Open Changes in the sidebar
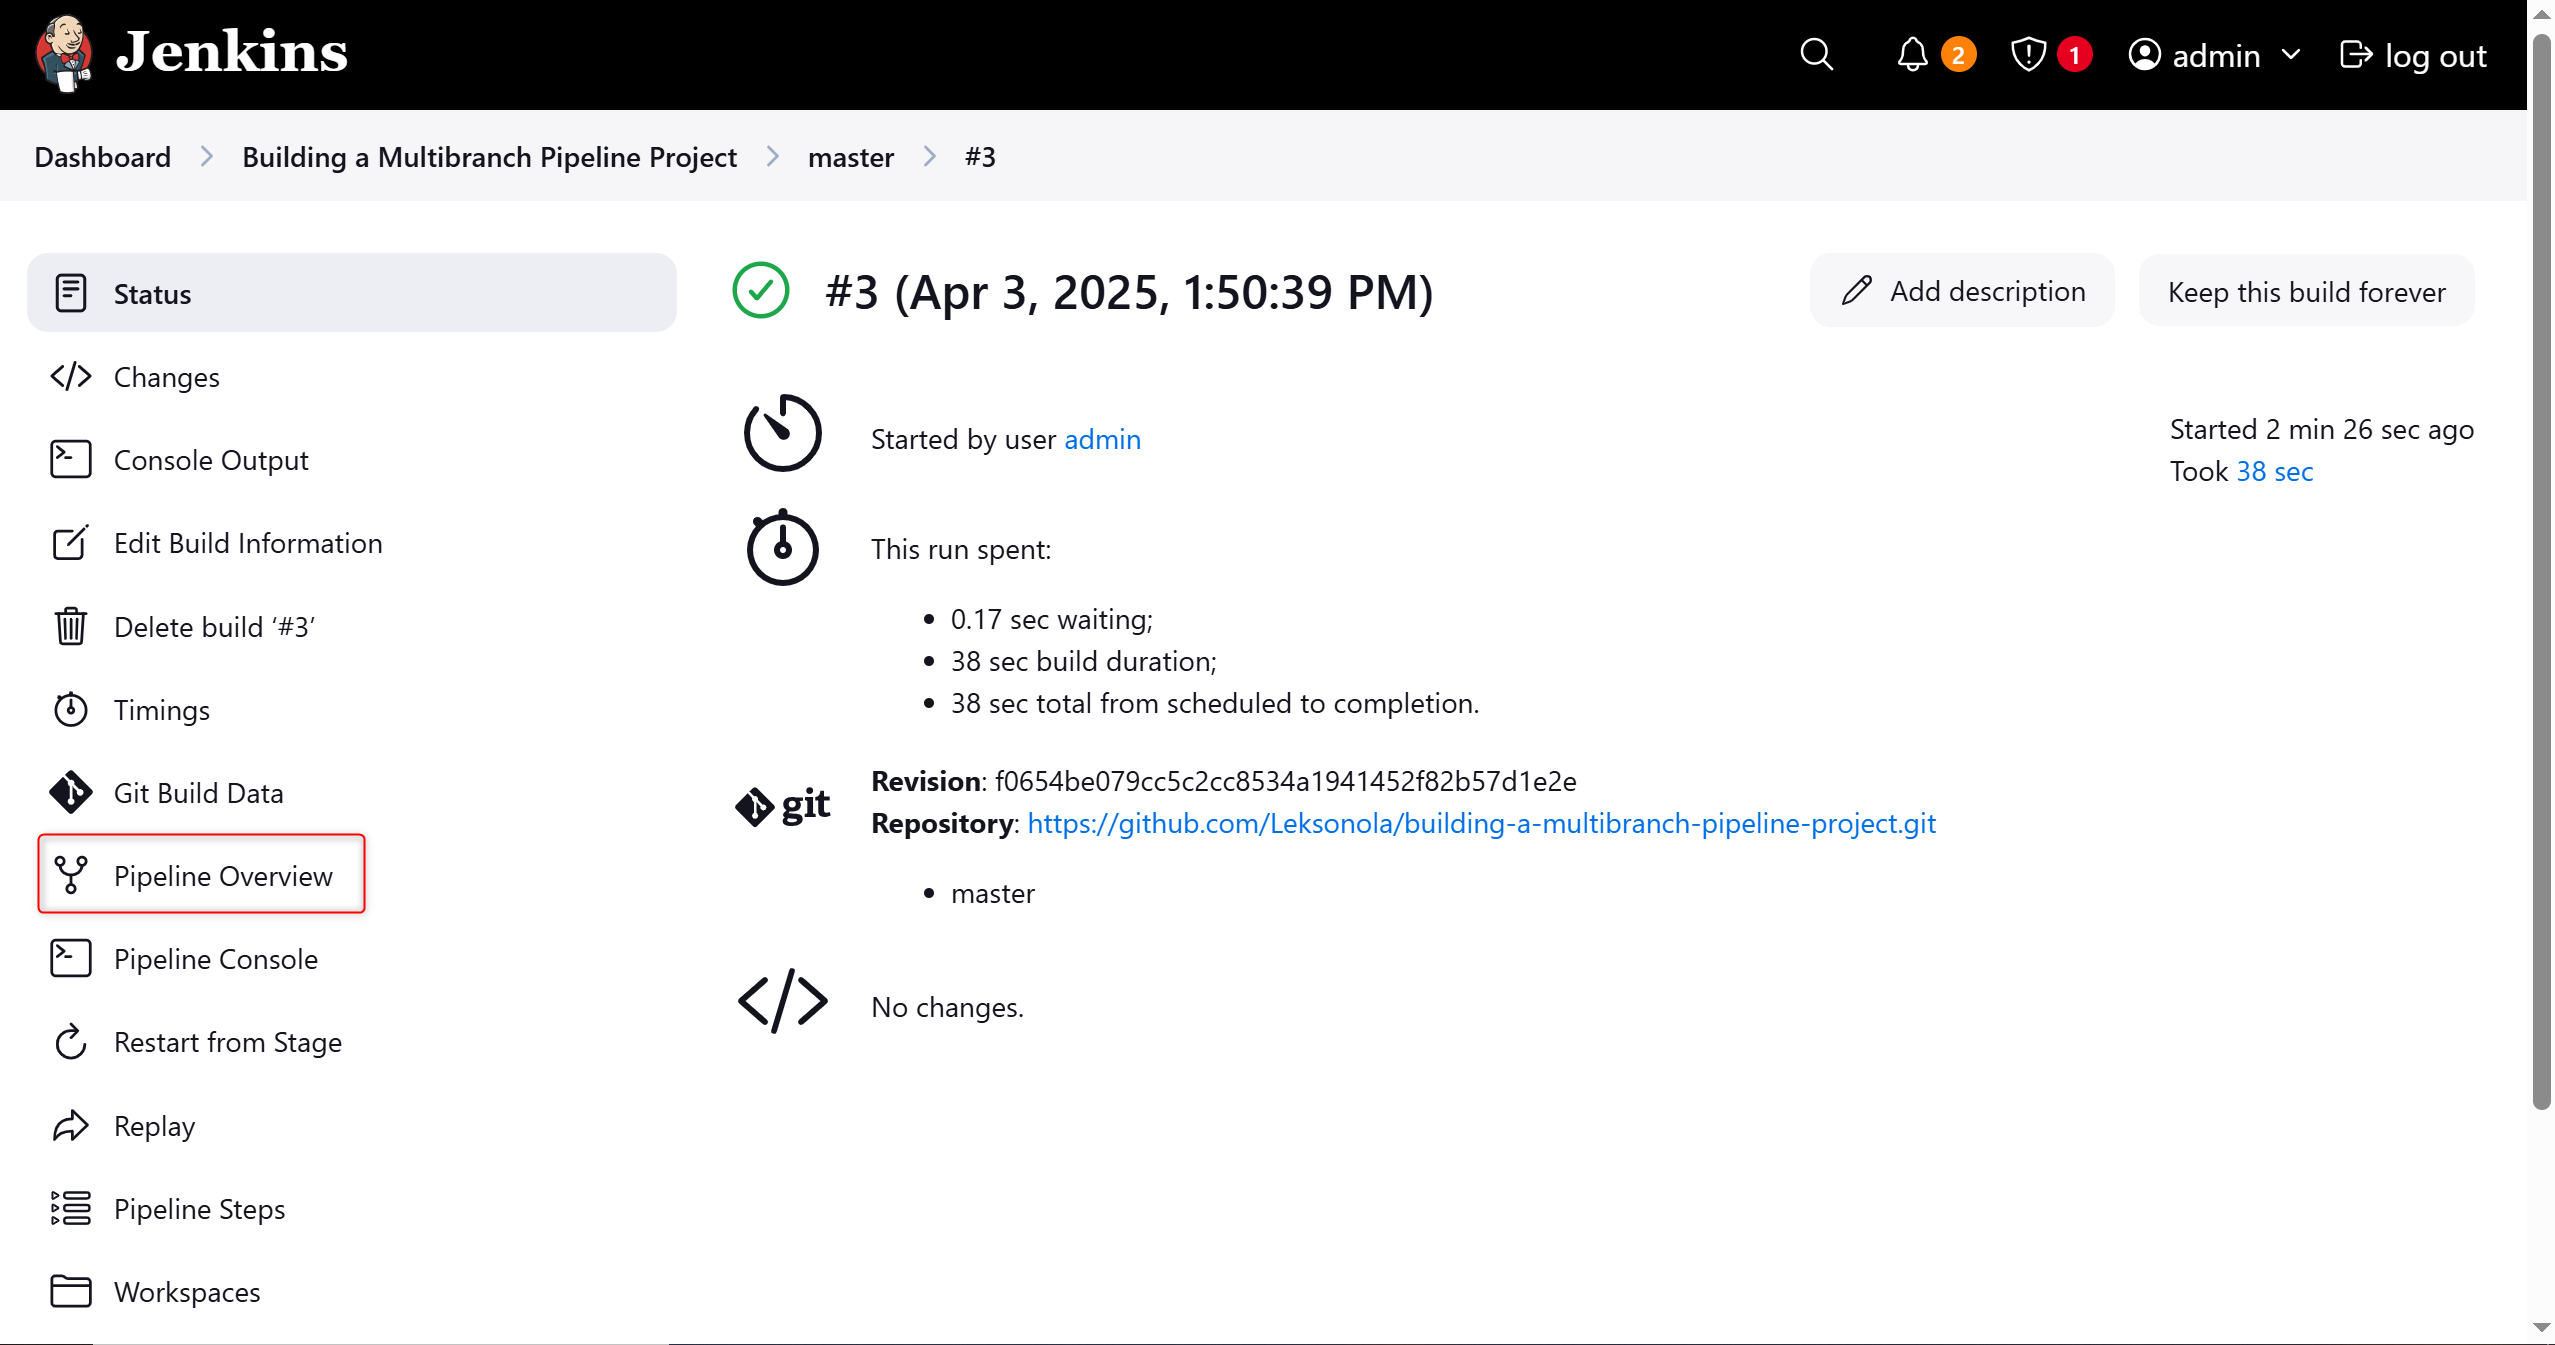Screen dimensions: 2555x1345 [x=351, y=376]
